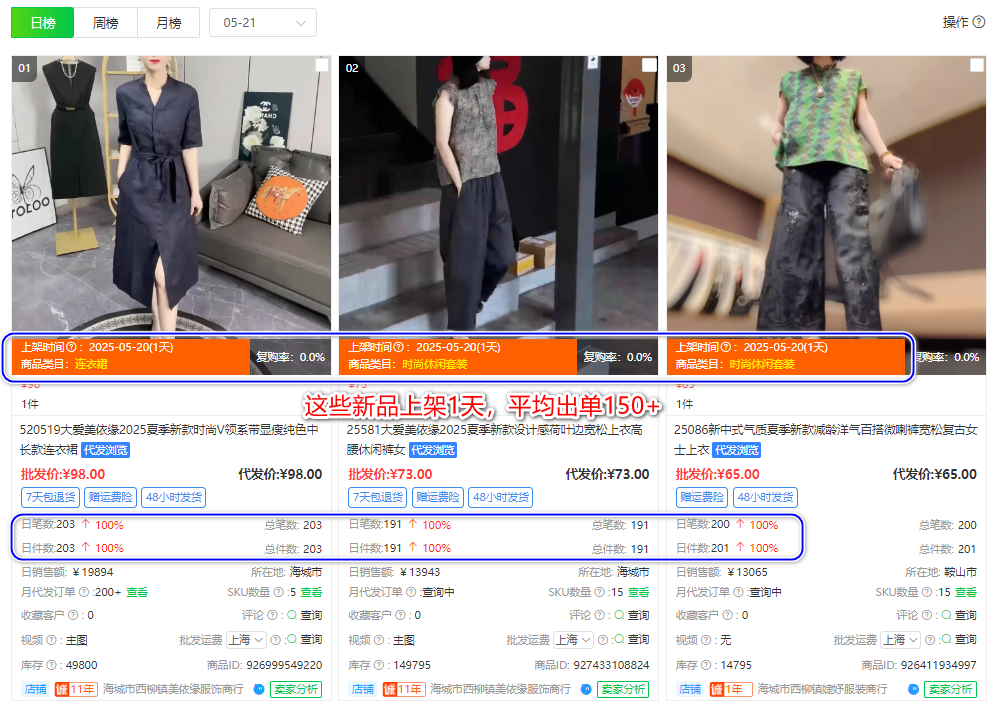Click 批发运费 search icon in second product
The image size is (988, 704).
click(x=619, y=640)
